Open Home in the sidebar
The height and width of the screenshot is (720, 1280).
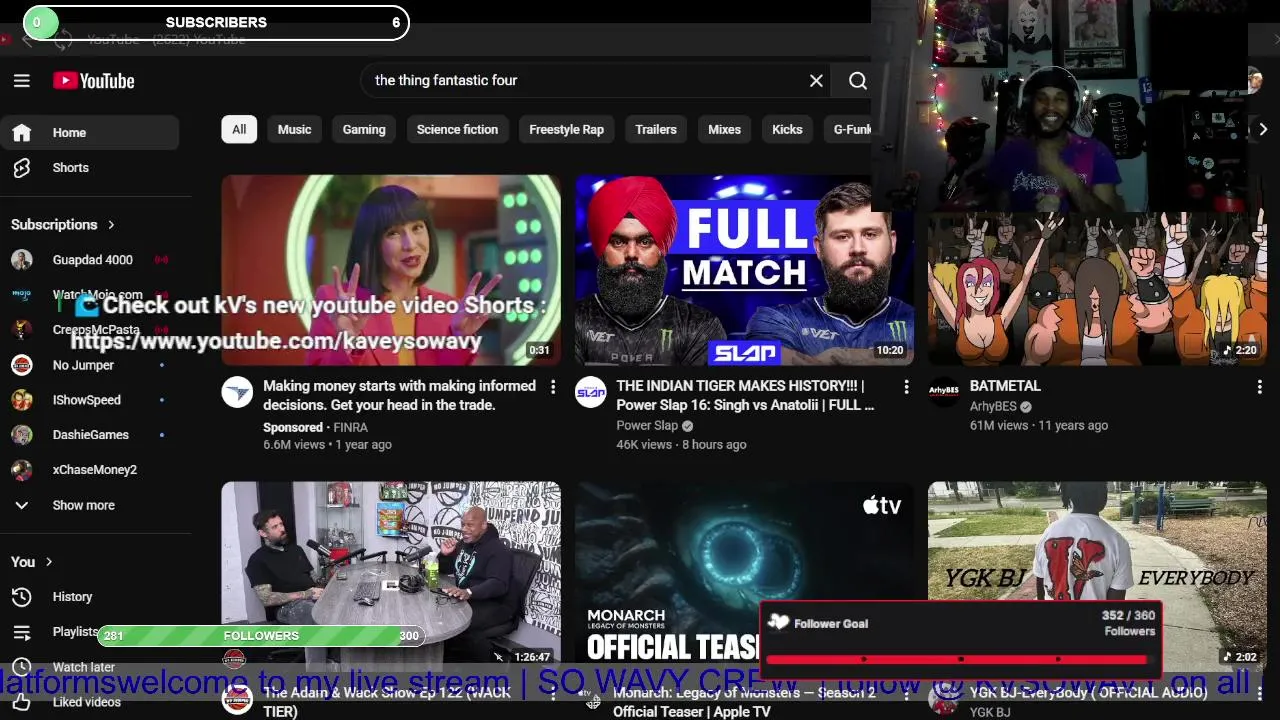(x=90, y=133)
